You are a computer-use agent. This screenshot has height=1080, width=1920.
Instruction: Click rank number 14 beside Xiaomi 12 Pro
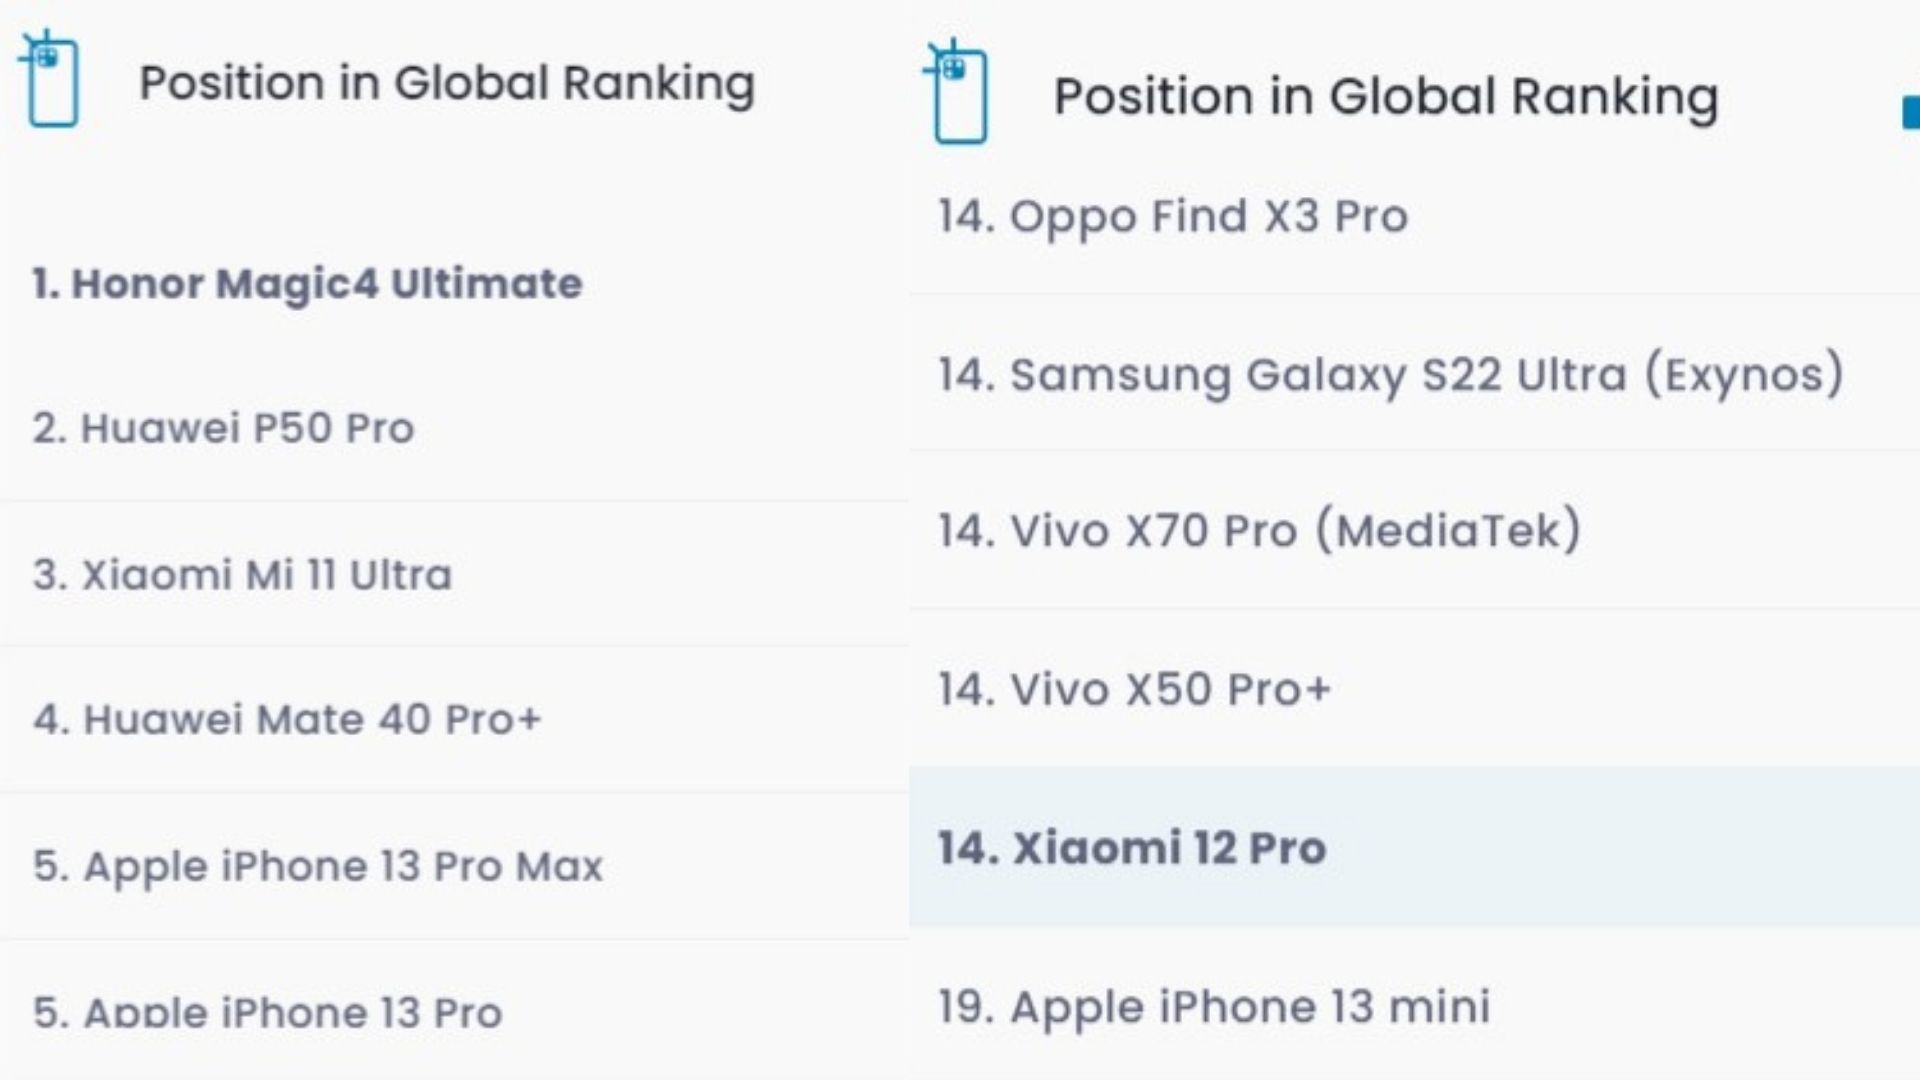coord(968,847)
